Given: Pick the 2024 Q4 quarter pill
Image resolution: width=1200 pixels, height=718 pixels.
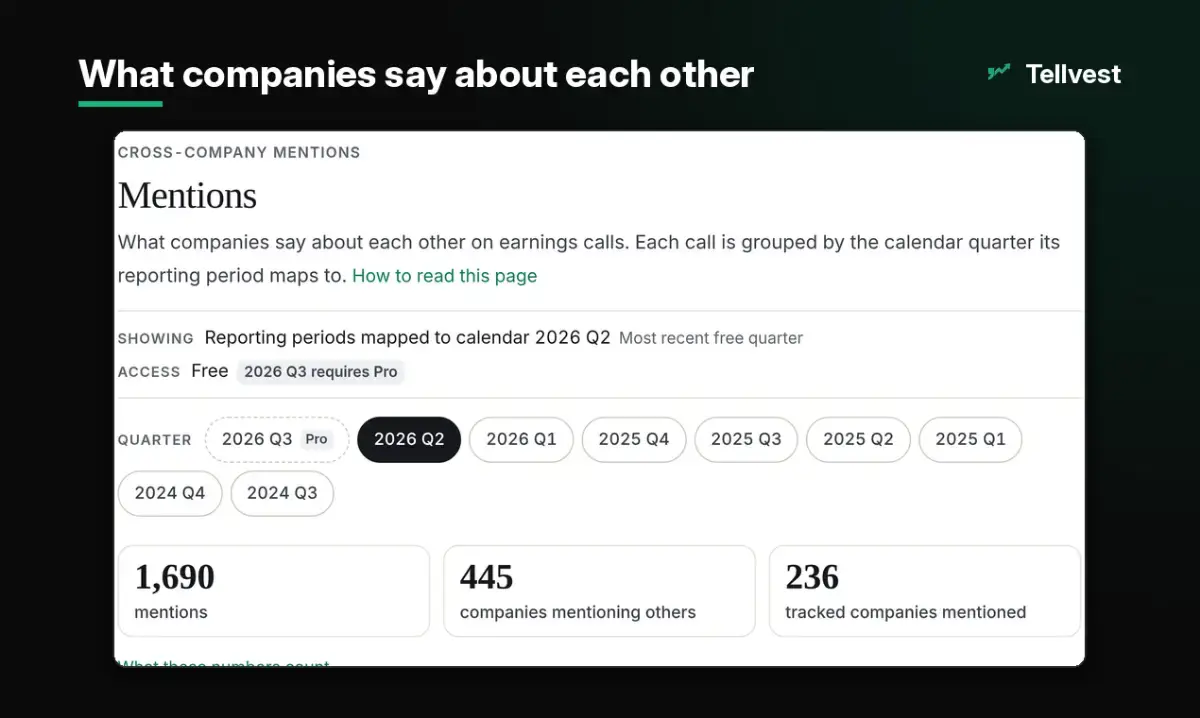Looking at the screenshot, I should pos(170,493).
